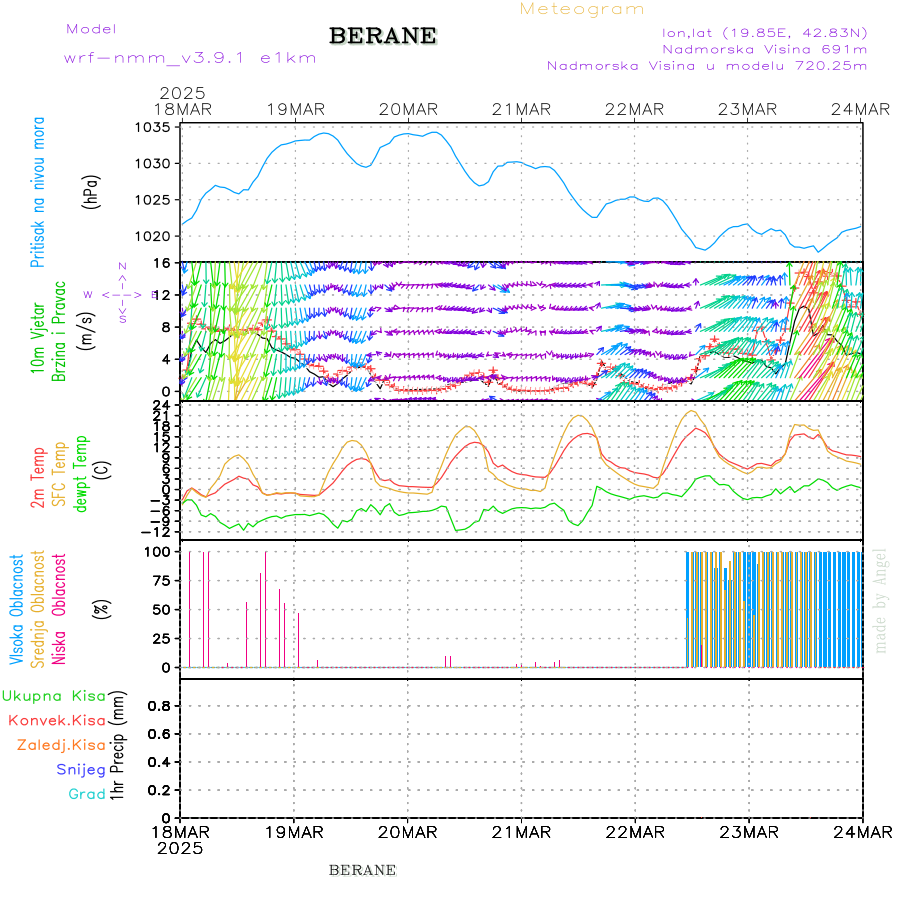
Task: Click the wind direction compass rose legend
Action: [122, 293]
